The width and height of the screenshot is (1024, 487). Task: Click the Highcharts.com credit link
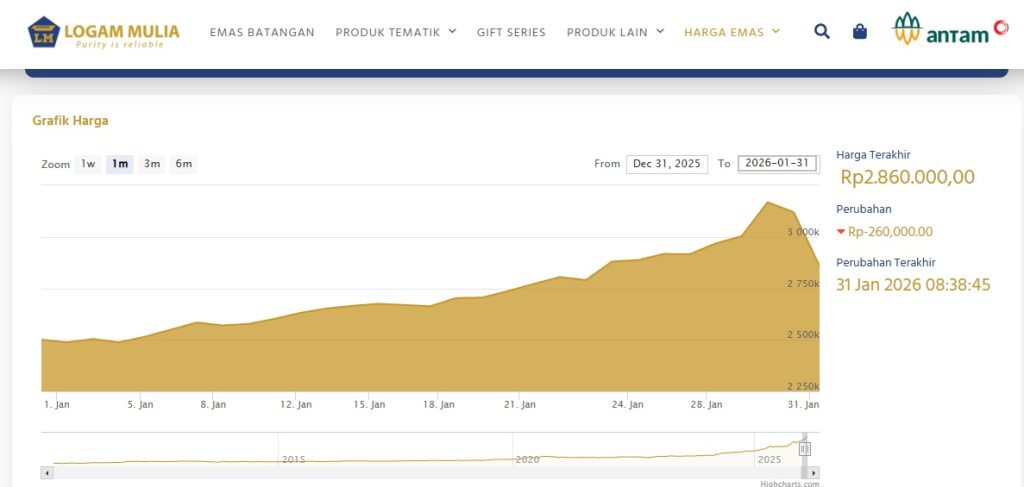pos(789,483)
